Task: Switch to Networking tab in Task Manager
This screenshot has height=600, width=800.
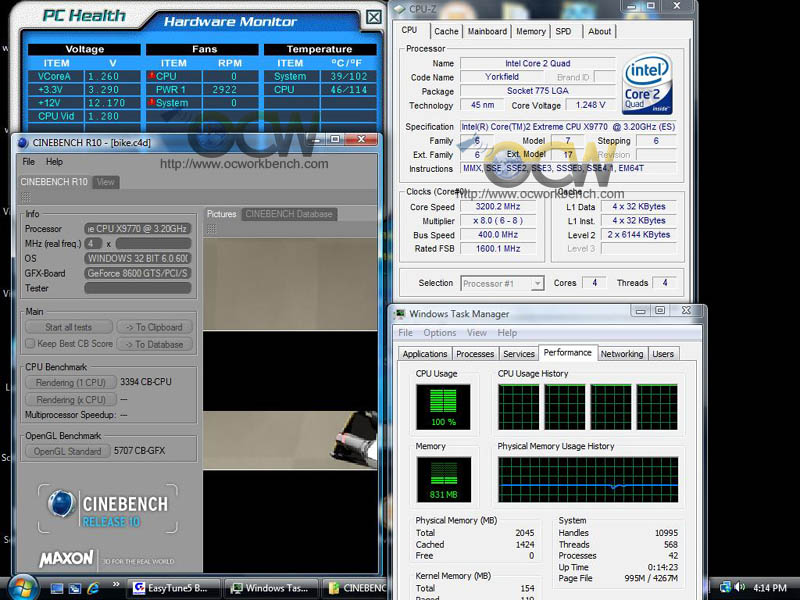Action: click(621, 354)
